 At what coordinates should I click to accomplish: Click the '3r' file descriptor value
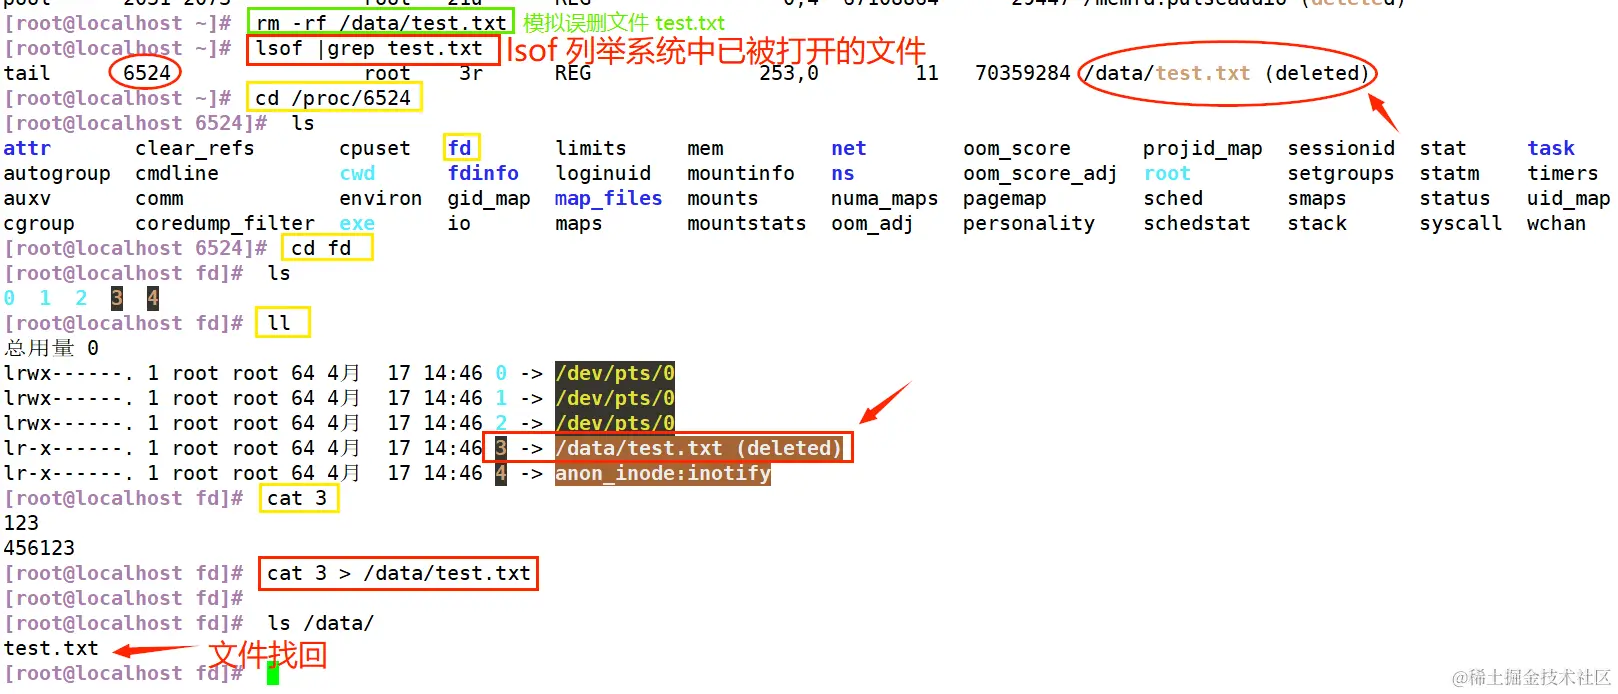(x=471, y=73)
